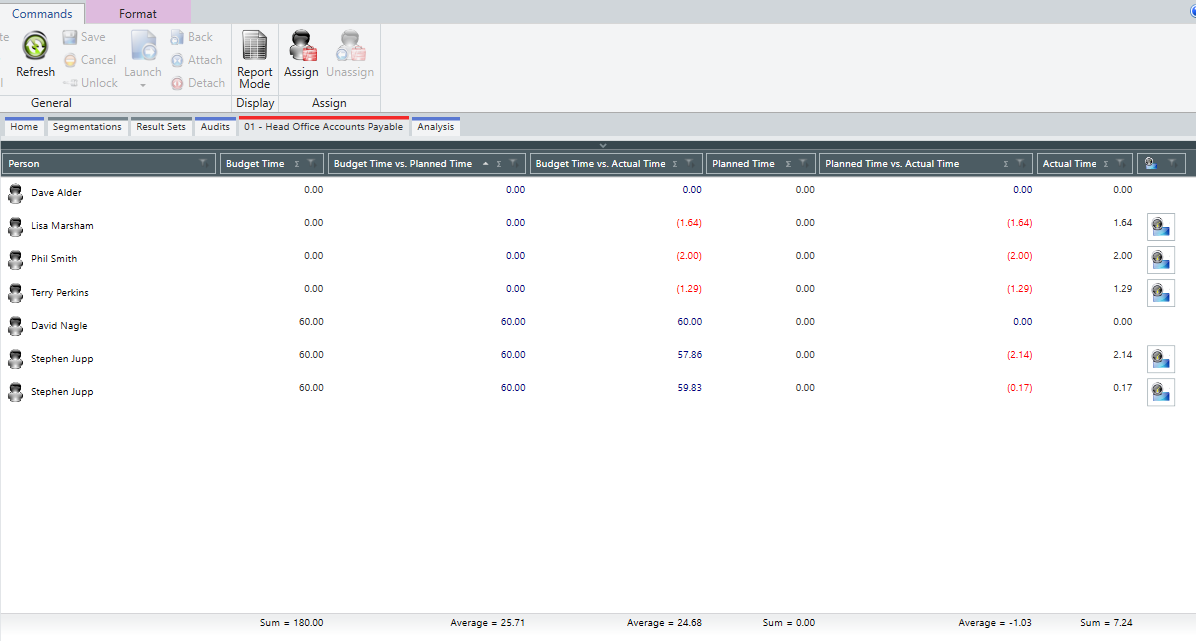The width and height of the screenshot is (1196, 641).
Task: Open filter for Budget Time vs. Planned Time
Action: click(x=513, y=163)
